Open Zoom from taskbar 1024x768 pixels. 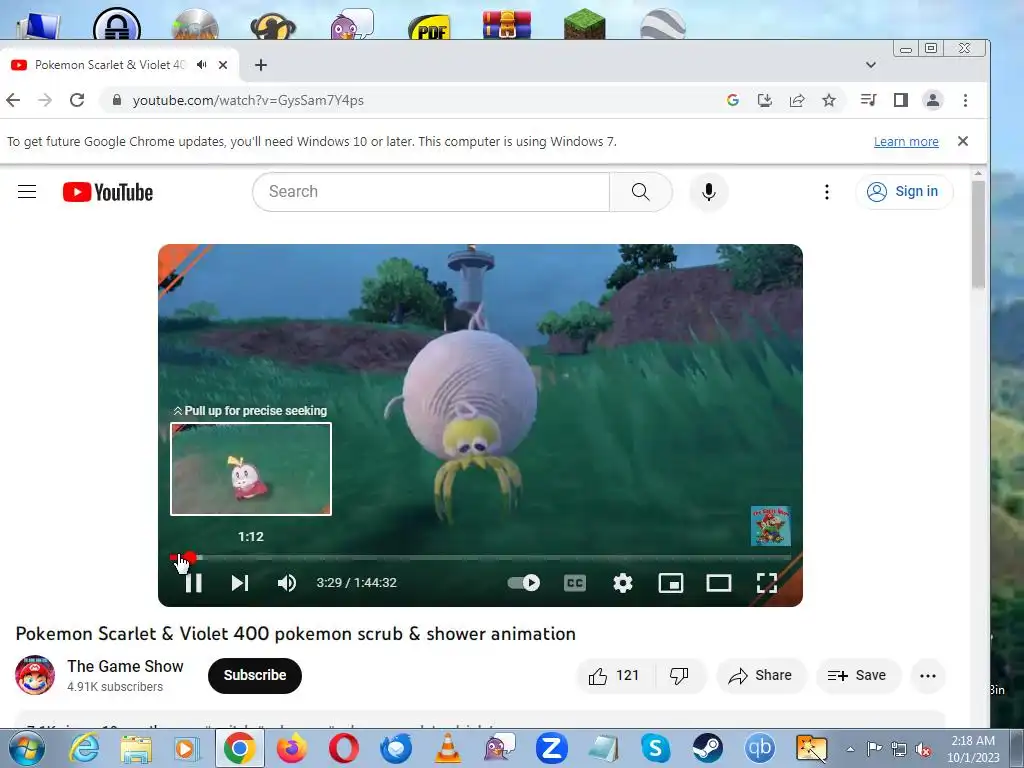point(551,748)
